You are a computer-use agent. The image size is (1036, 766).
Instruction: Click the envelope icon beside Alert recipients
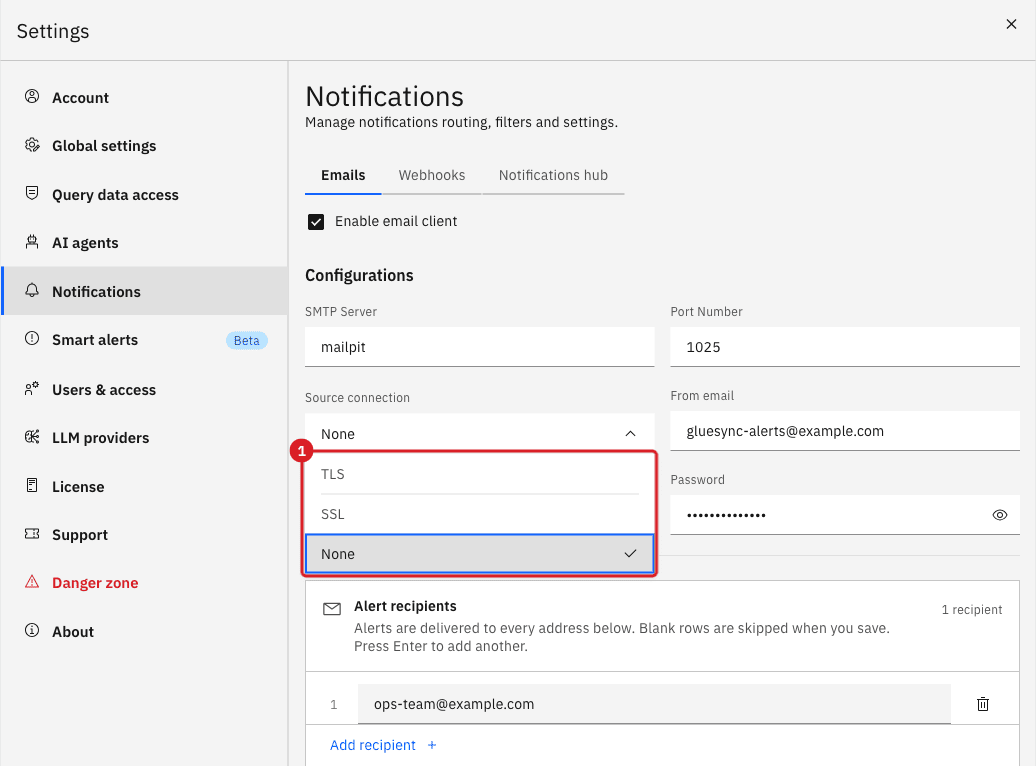[332, 609]
